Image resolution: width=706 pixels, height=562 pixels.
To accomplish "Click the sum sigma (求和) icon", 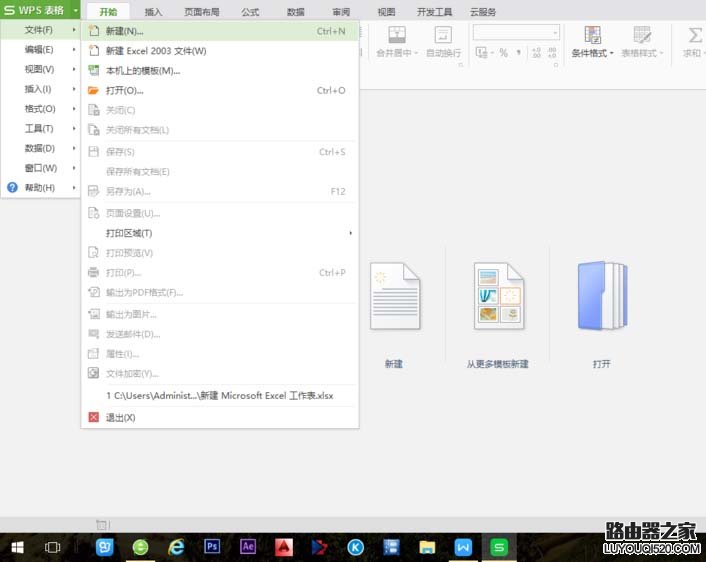I will click(695, 35).
